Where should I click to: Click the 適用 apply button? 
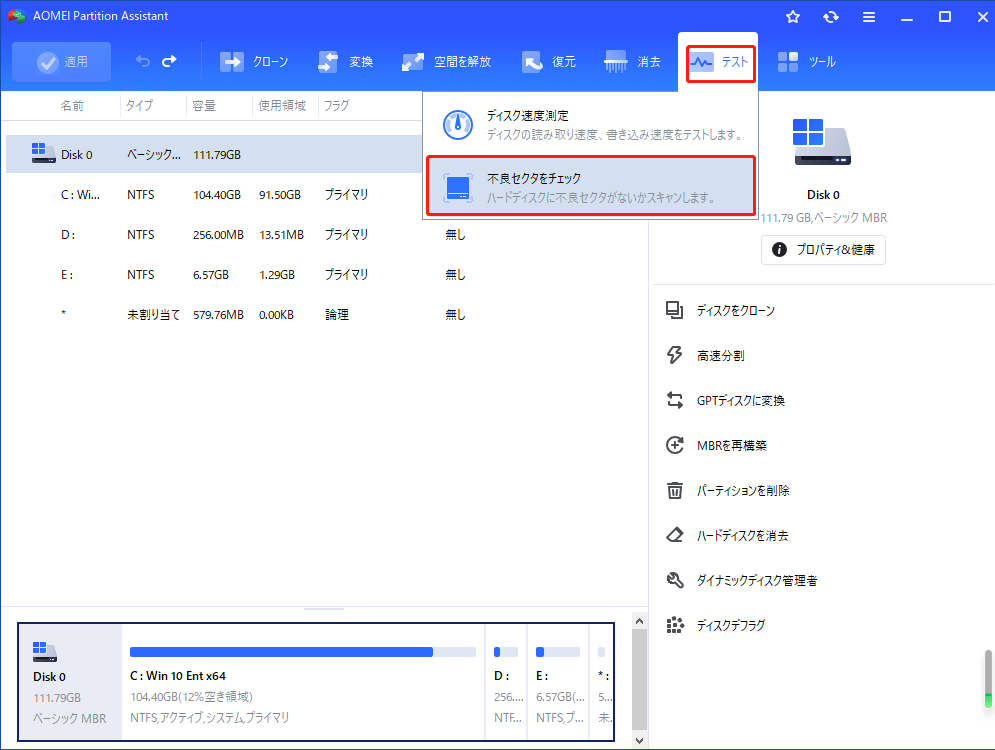(62, 62)
